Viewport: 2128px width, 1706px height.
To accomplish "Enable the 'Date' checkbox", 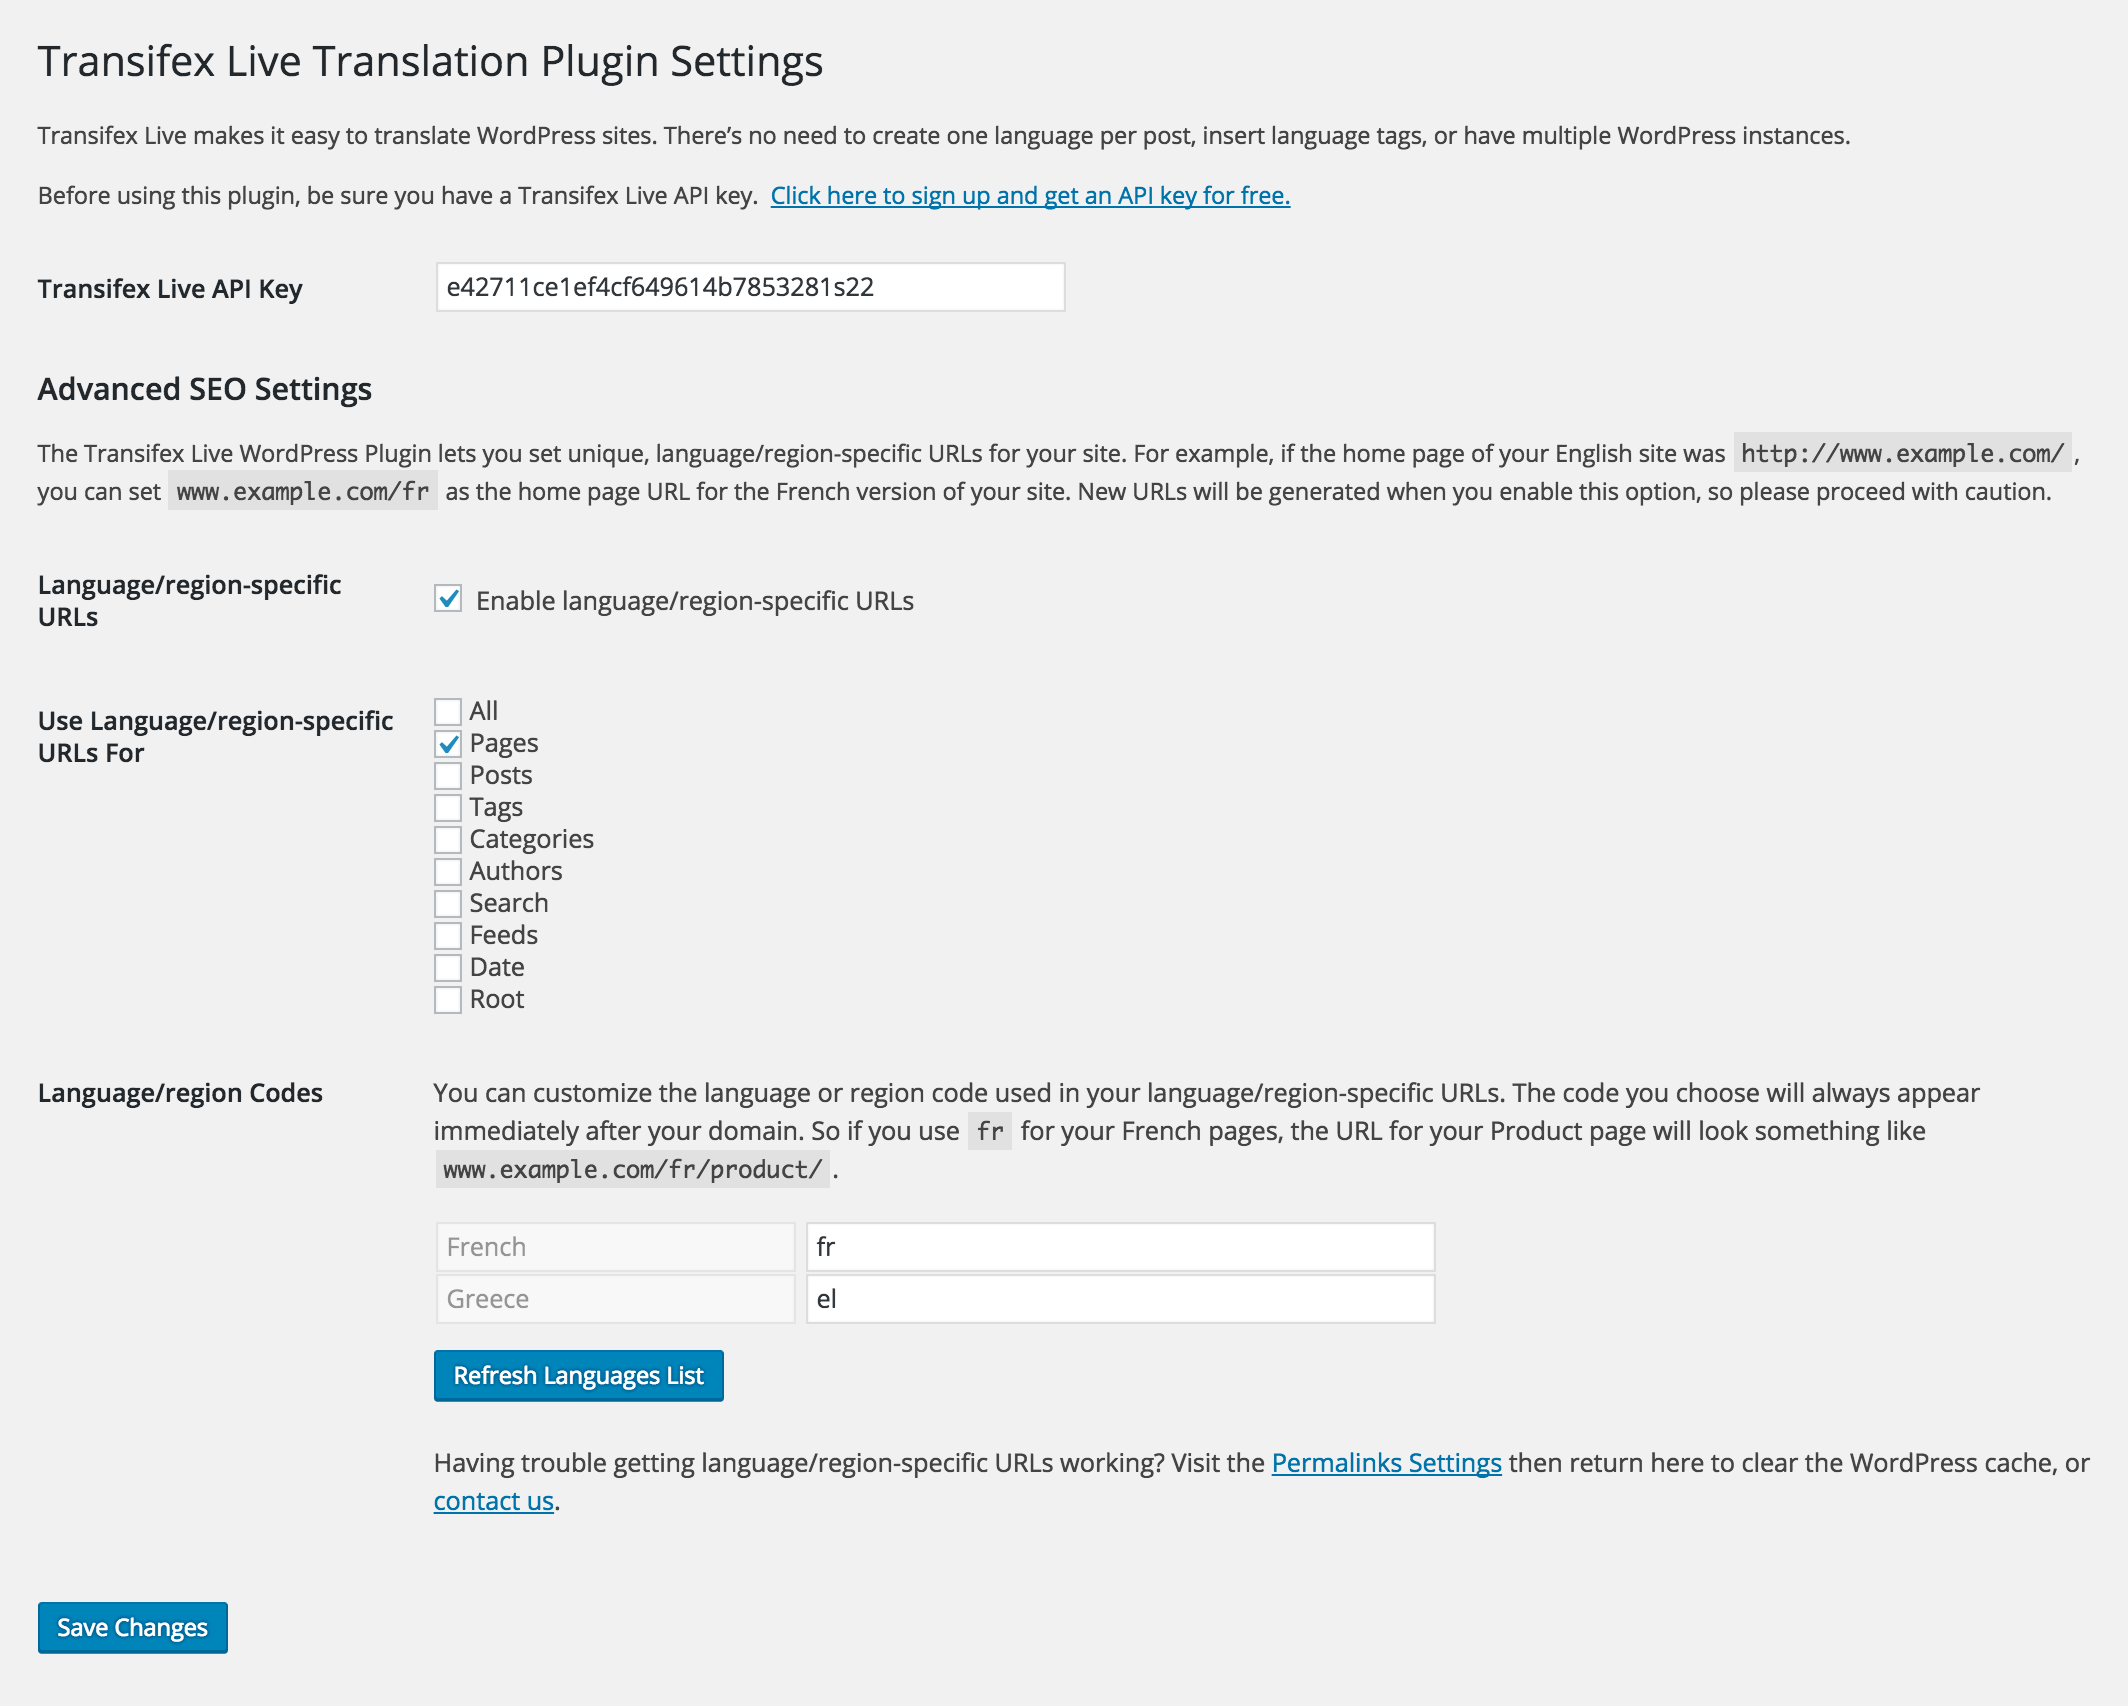I will pyautogui.click(x=447, y=966).
